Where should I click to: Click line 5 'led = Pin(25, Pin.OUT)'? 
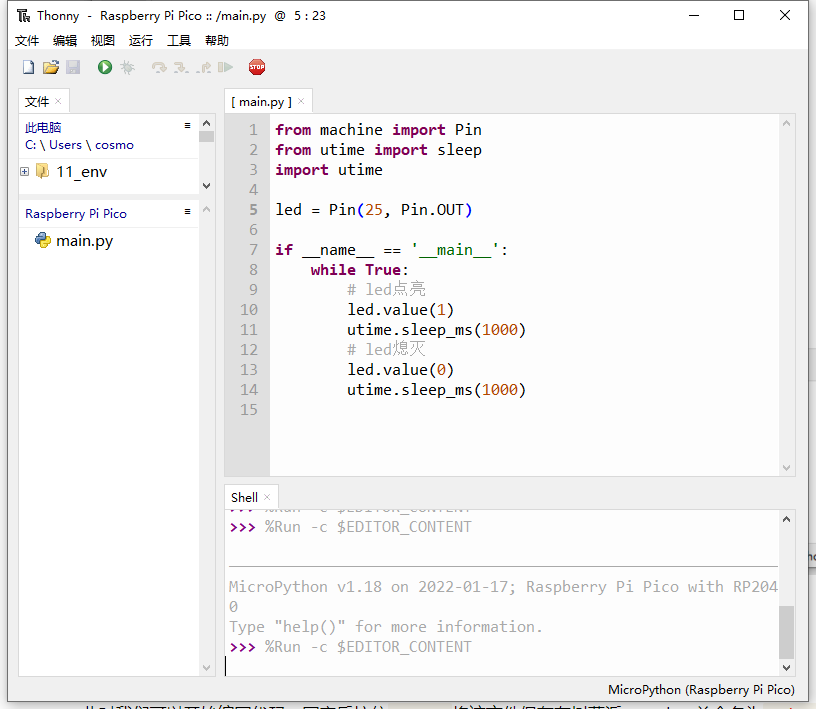tap(373, 210)
